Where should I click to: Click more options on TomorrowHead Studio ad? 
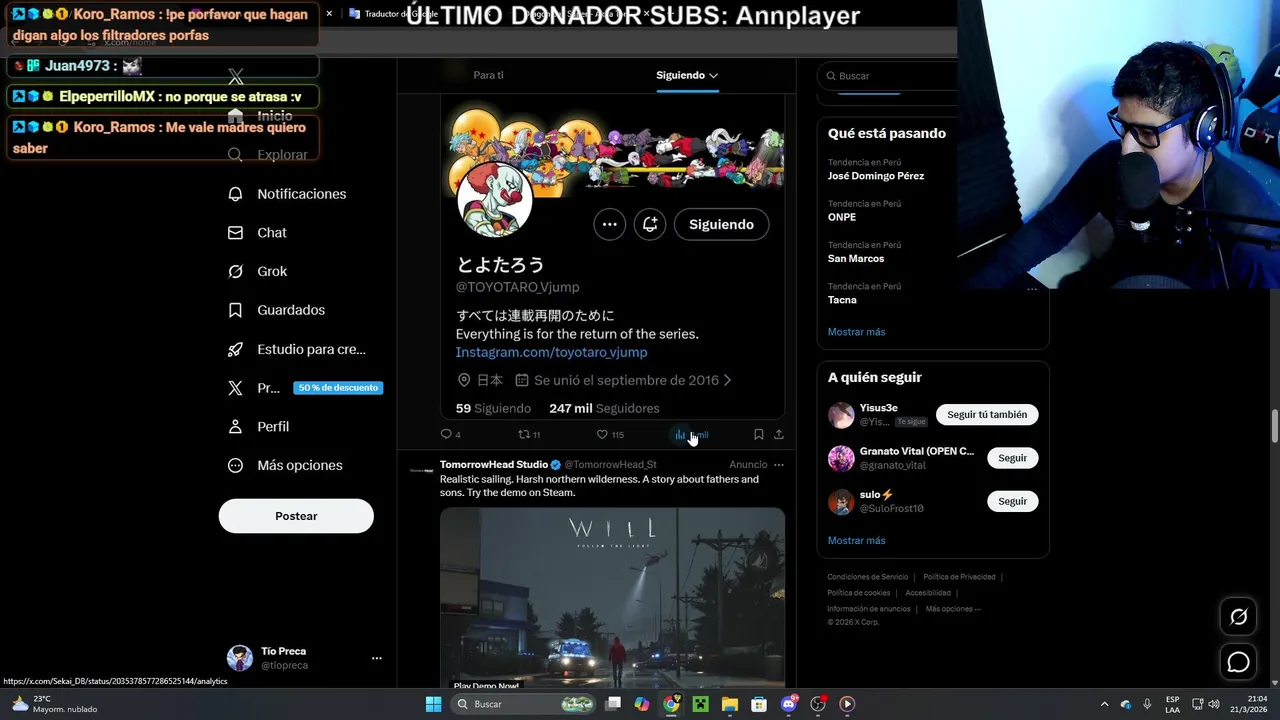(x=779, y=465)
